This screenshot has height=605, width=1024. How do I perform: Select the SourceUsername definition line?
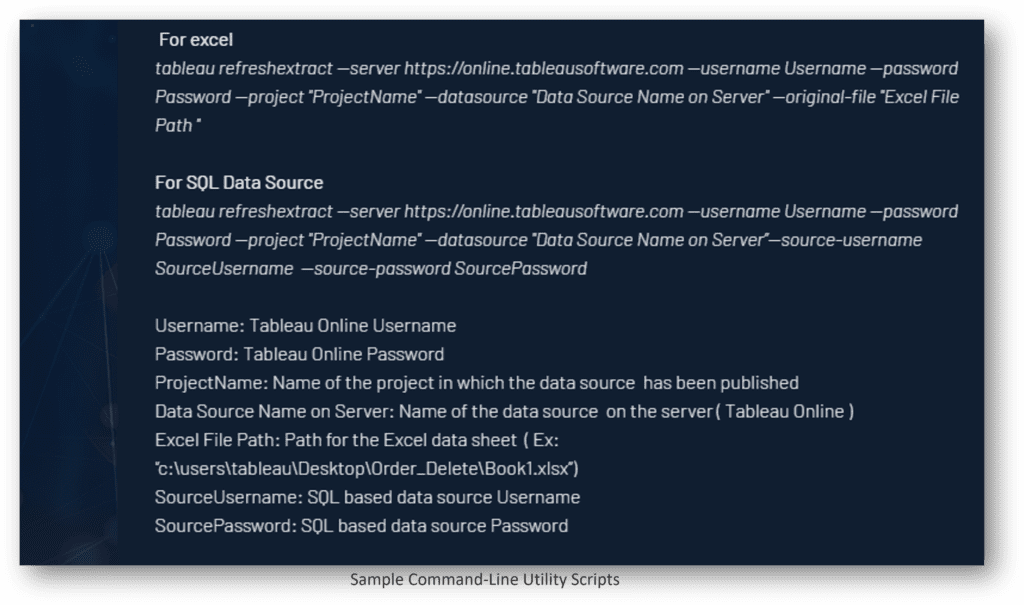pyautogui.click(x=367, y=497)
